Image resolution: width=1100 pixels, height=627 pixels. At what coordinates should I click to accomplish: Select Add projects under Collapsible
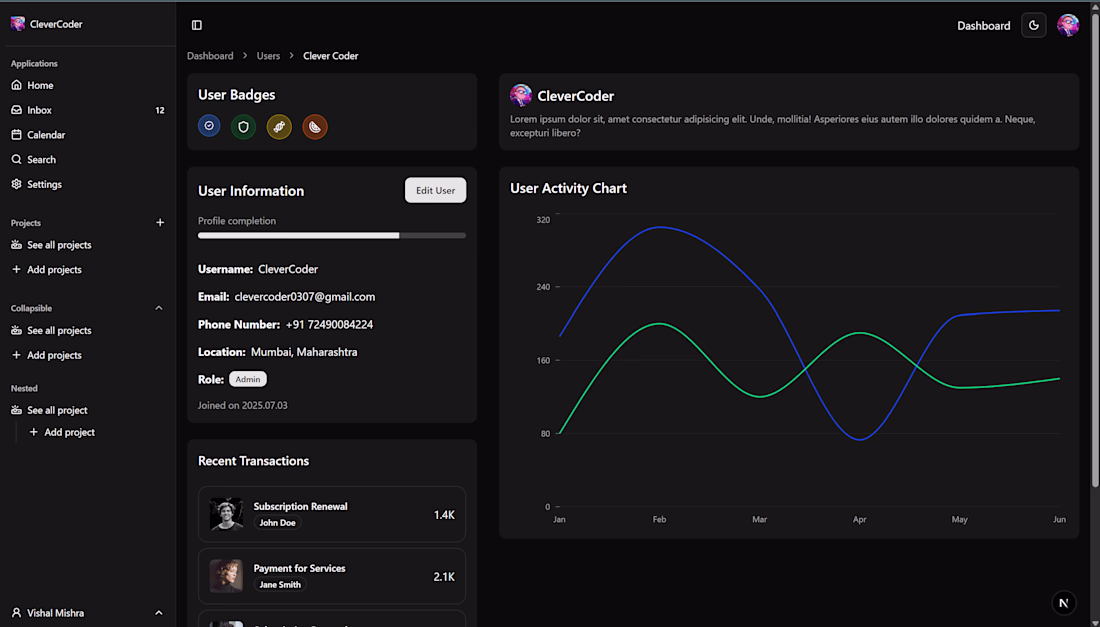pyautogui.click(x=88, y=355)
